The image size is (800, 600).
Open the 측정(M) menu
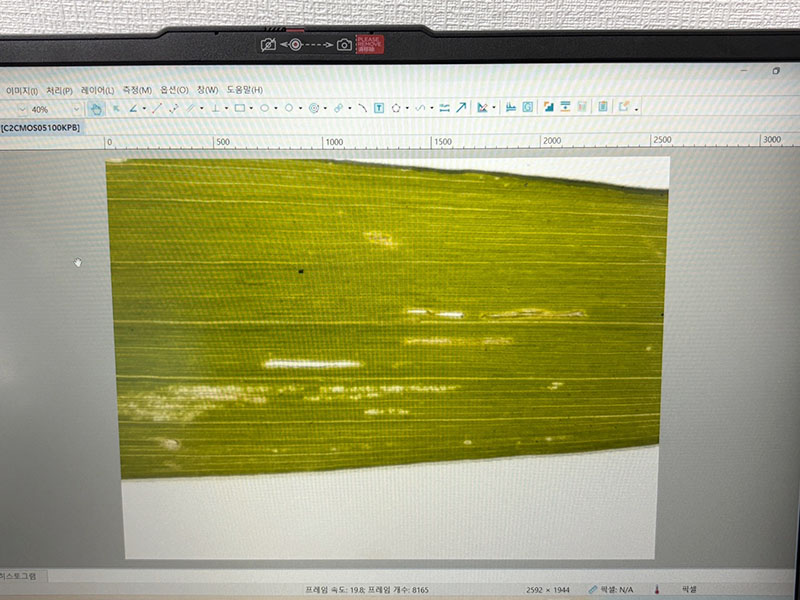point(137,90)
